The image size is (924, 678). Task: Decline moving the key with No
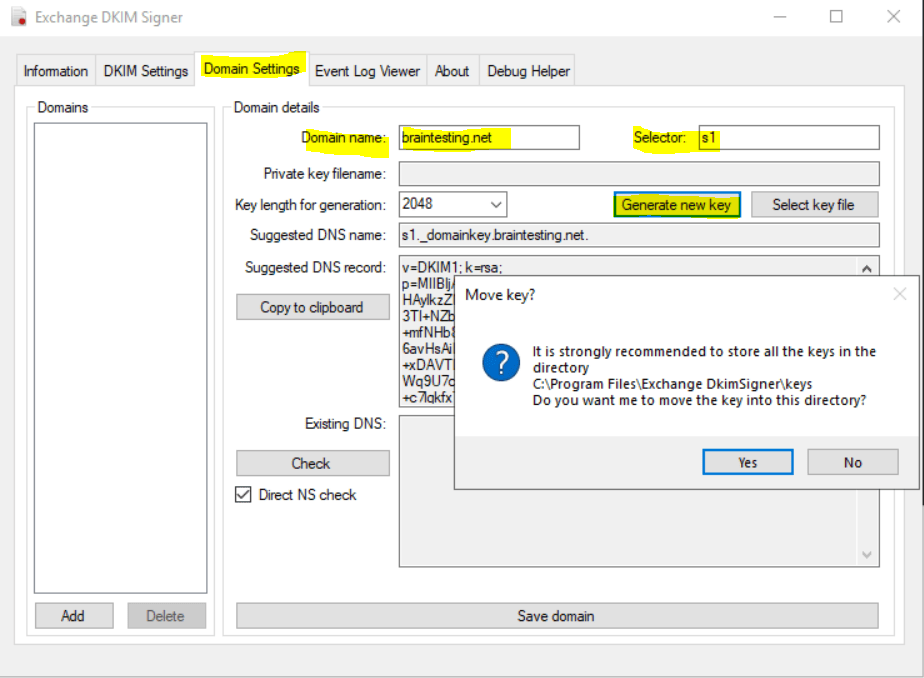pos(852,462)
